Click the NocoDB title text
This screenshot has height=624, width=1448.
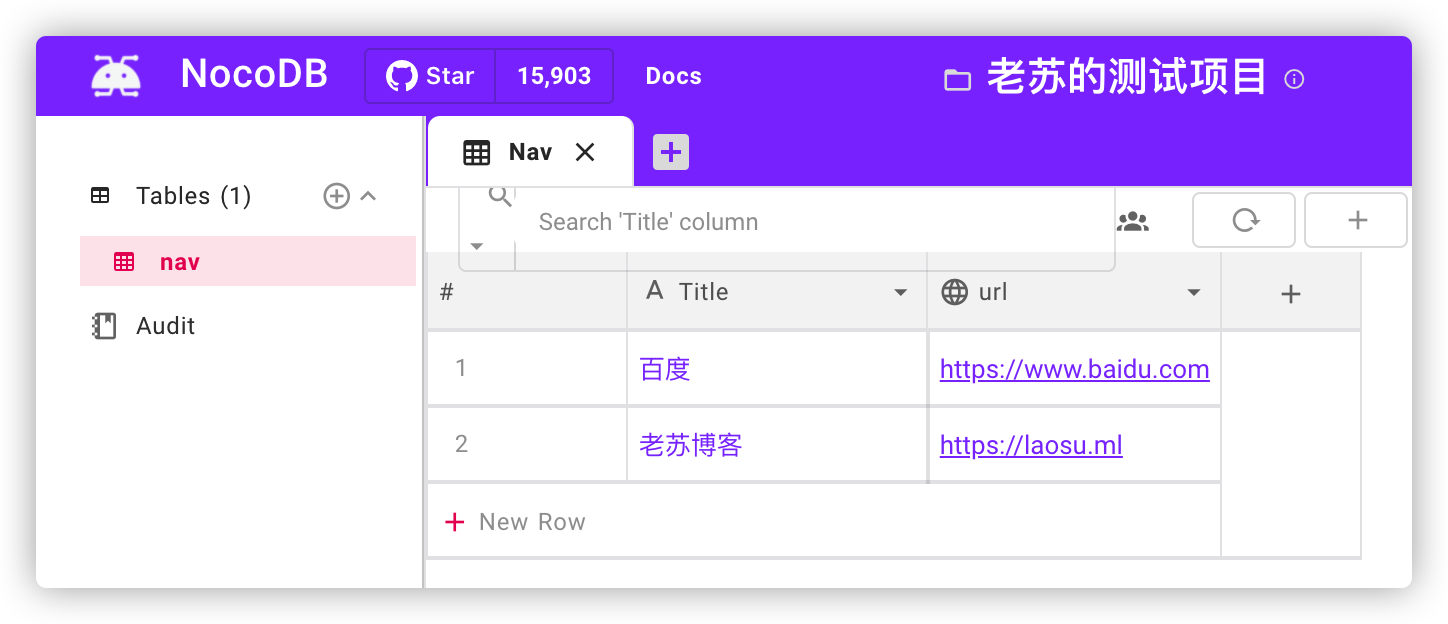tap(254, 75)
